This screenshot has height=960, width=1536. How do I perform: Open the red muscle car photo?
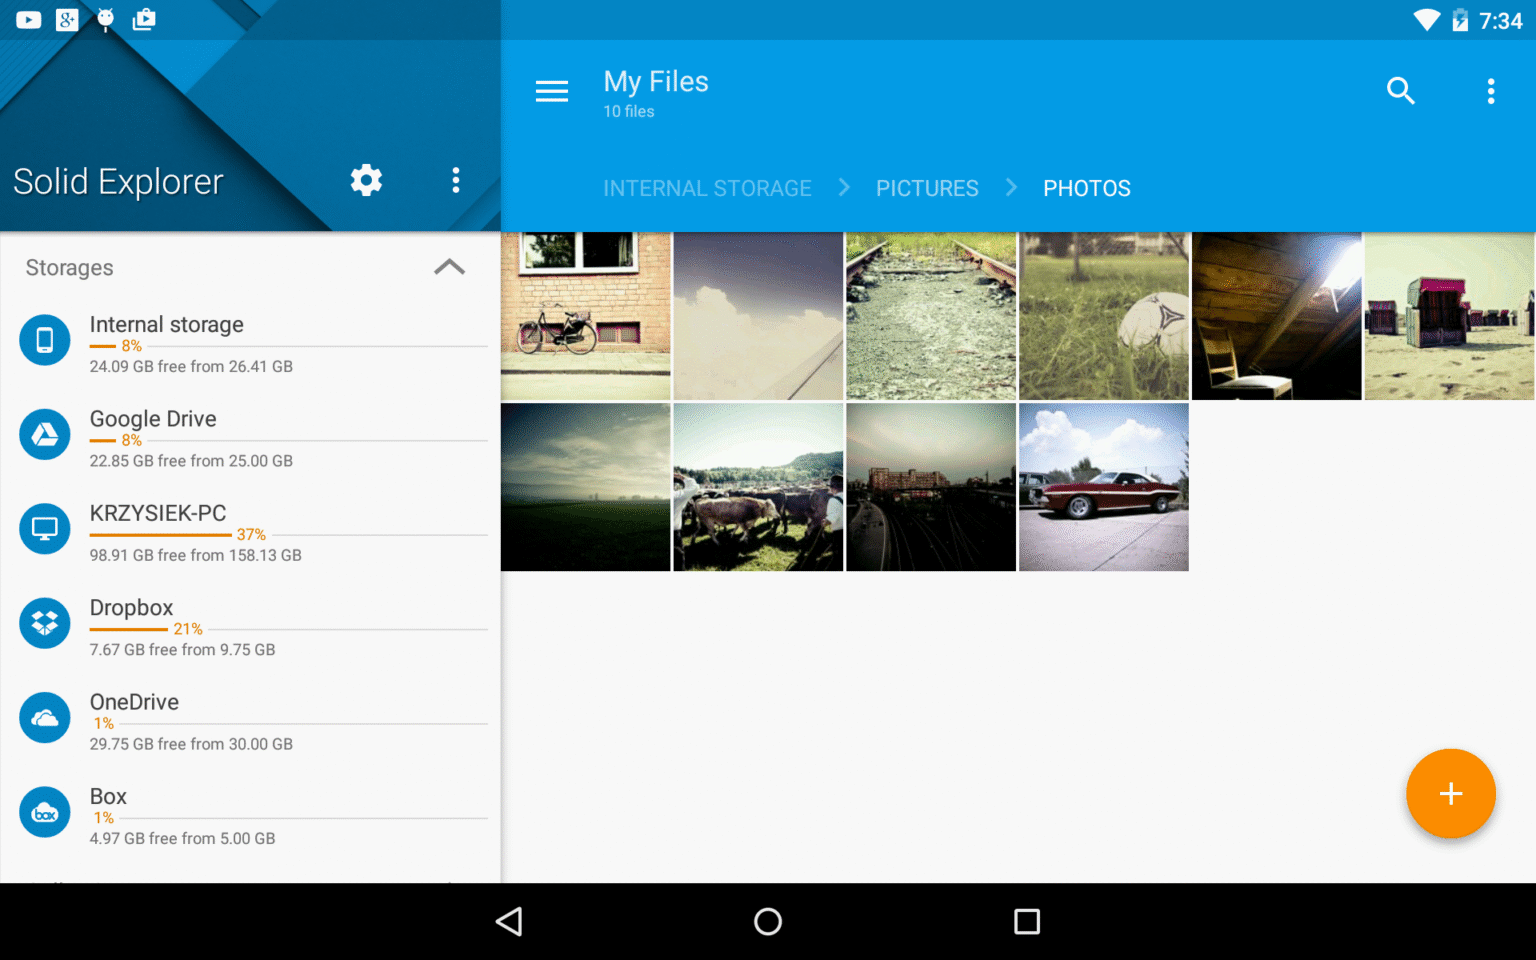(1103, 487)
